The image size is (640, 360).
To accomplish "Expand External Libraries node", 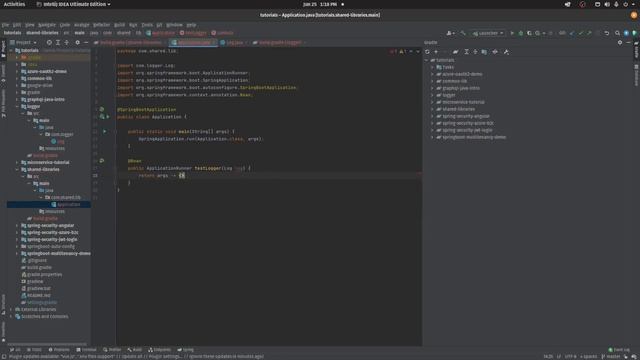I will coord(11,309).
